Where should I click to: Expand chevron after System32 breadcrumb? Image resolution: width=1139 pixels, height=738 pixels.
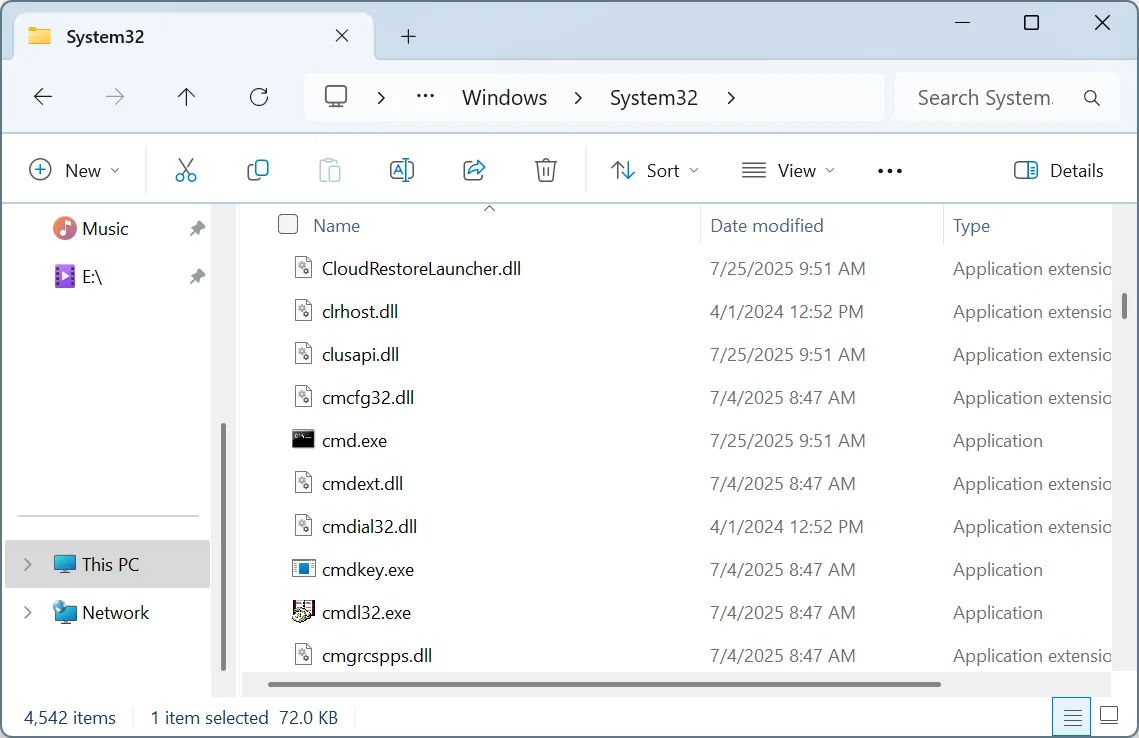(x=731, y=97)
